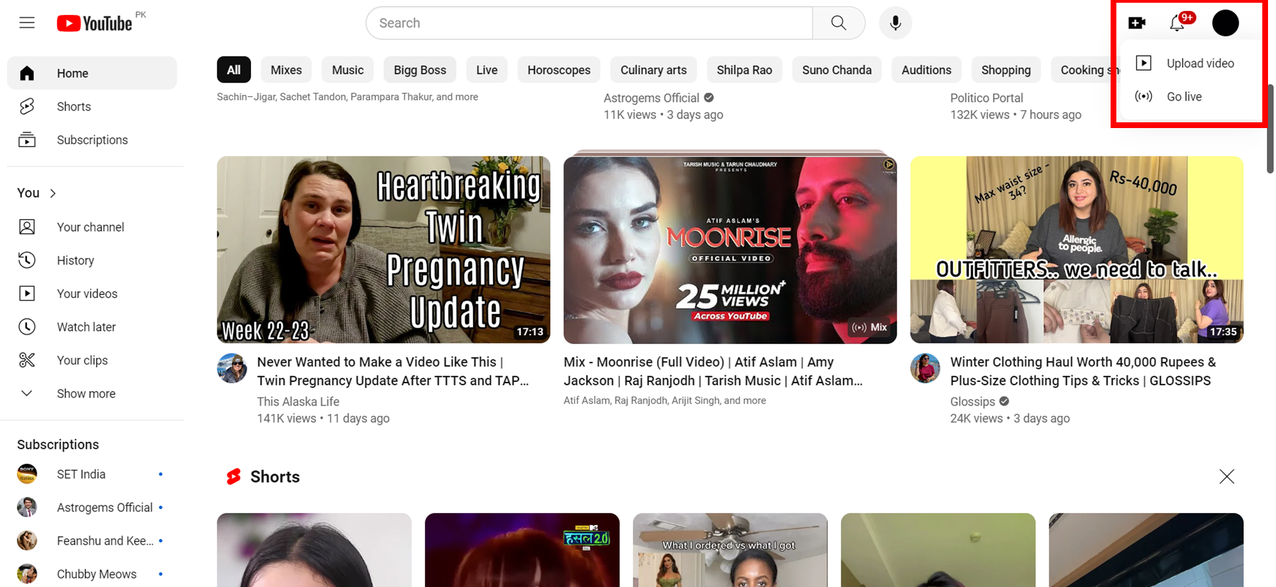Screen dimensions: 1276x587
Task: Open Chubby Meows subscription
Action: click(92, 574)
